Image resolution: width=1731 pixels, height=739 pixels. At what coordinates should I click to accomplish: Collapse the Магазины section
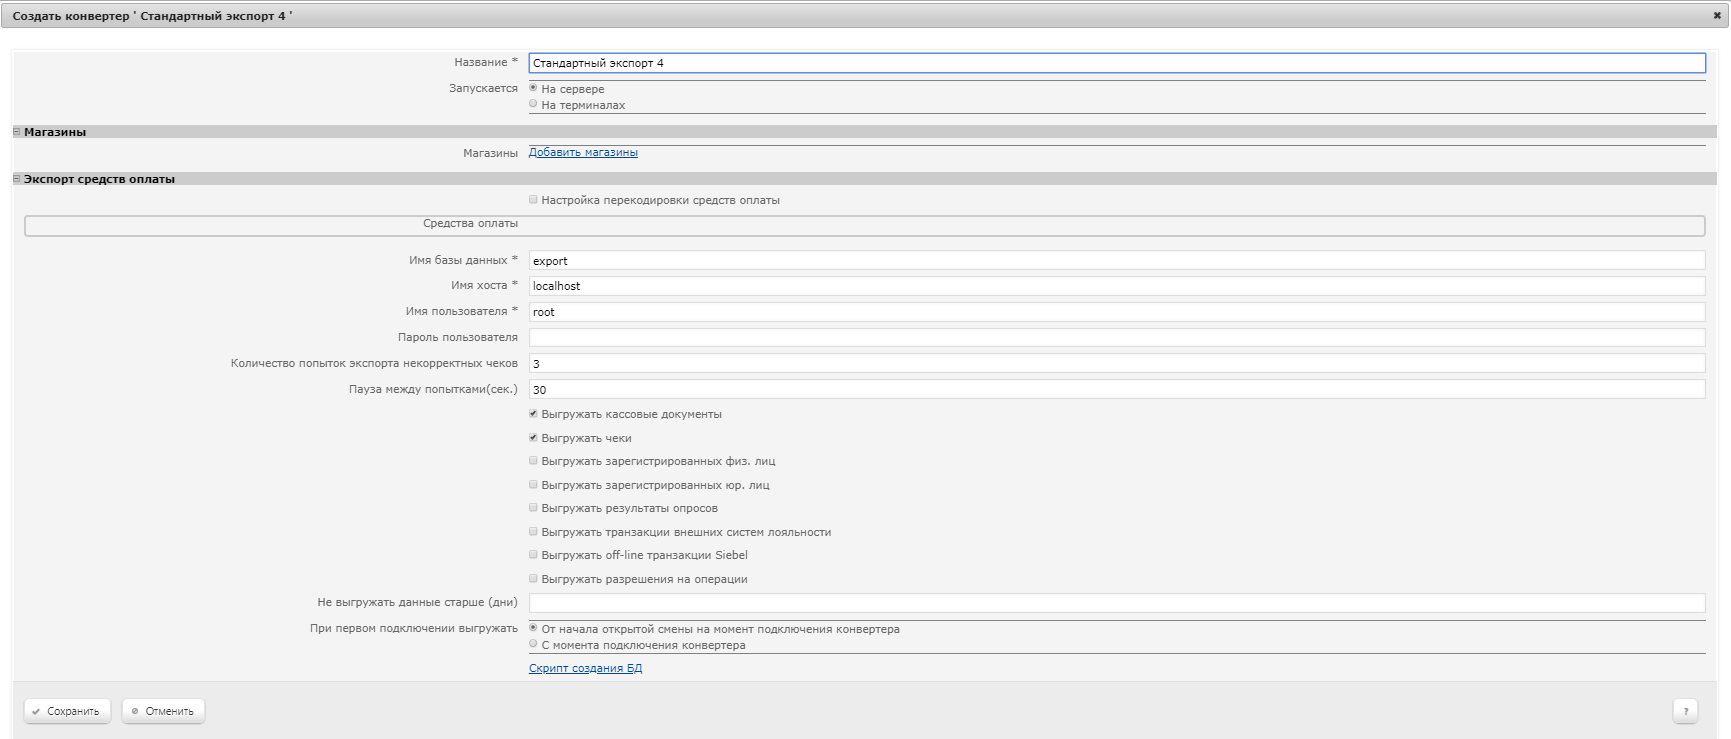17,132
